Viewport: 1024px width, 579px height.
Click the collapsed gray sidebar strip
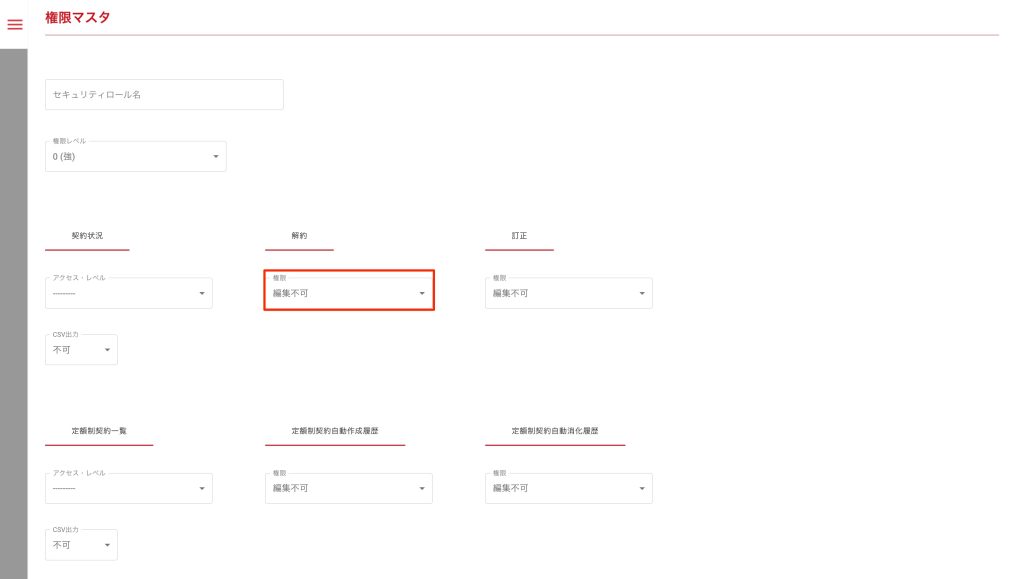pos(13,300)
